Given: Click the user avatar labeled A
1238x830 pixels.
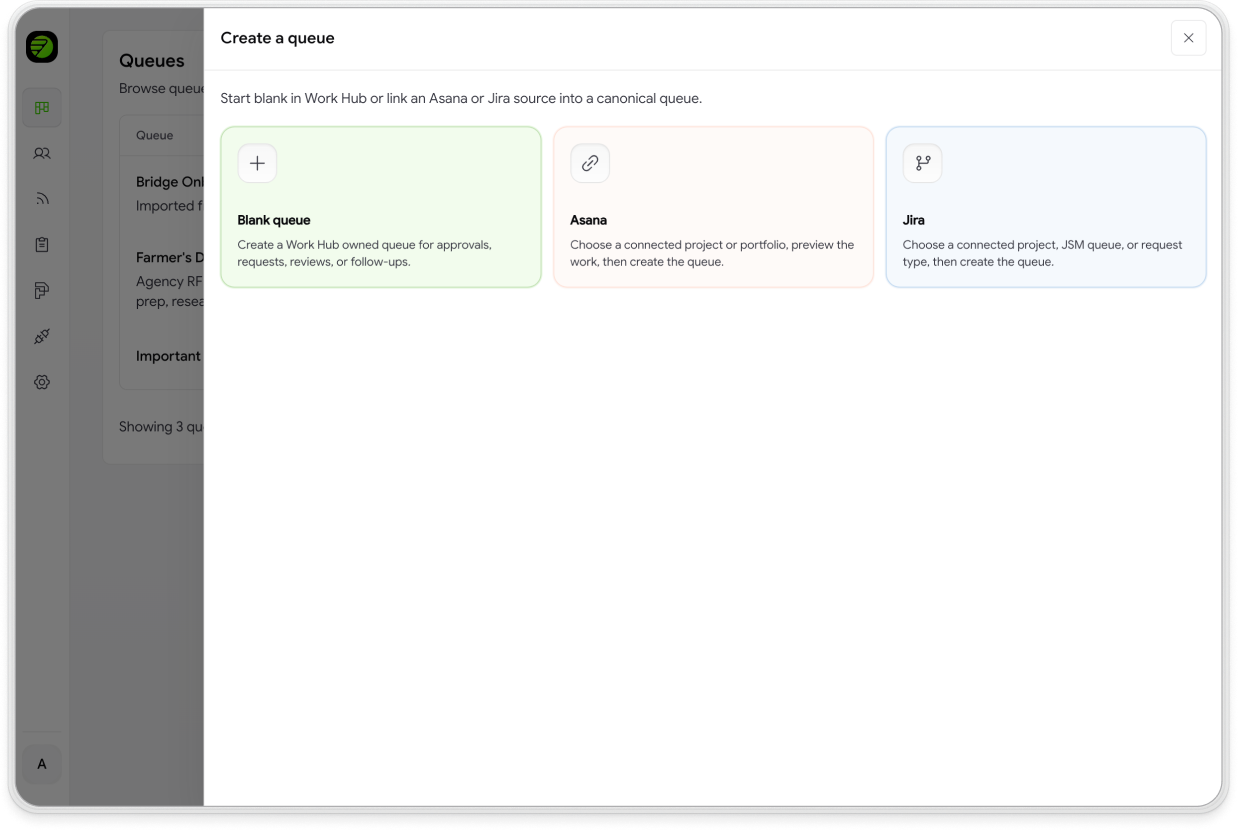Looking at the screenshot, I should 42,764.
